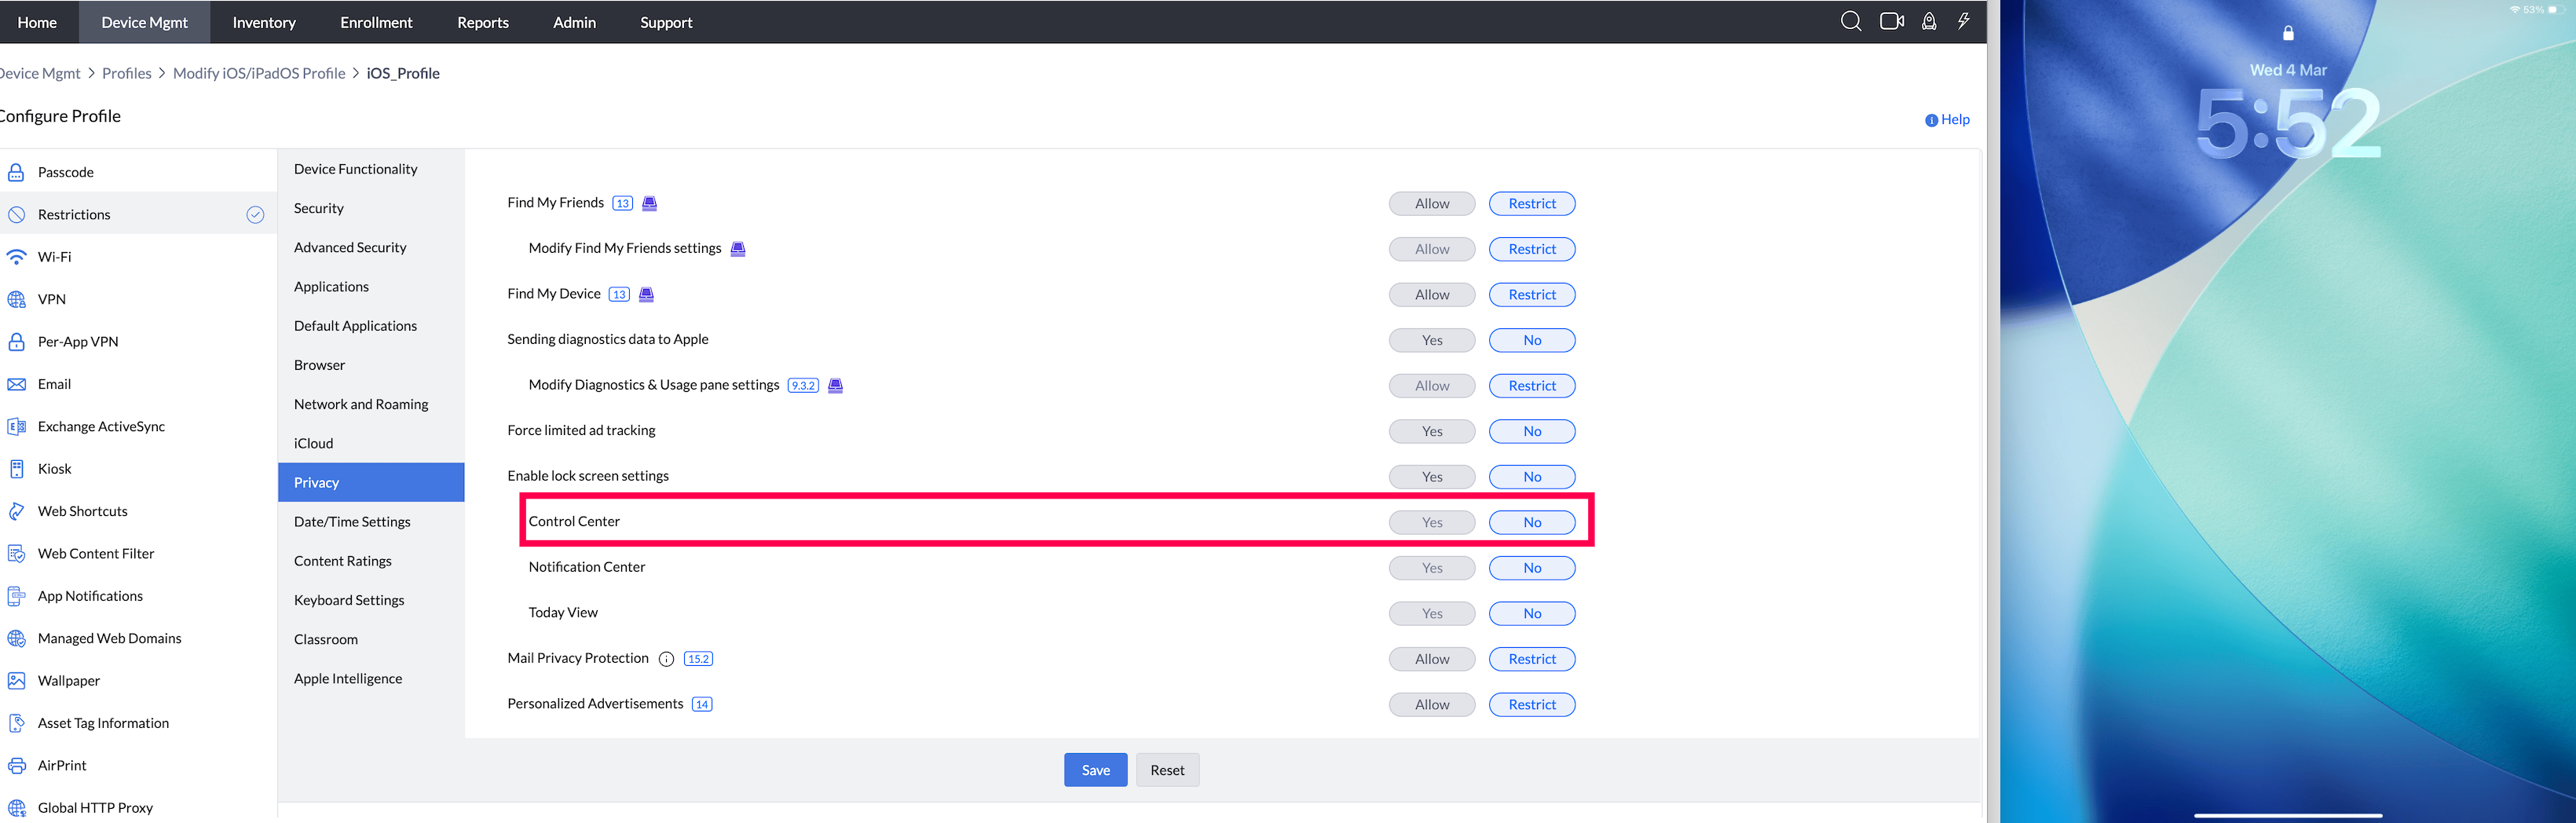Select the Wi-Fi payload icon in sidebar
2576x823 pixels.
point(16,257)
